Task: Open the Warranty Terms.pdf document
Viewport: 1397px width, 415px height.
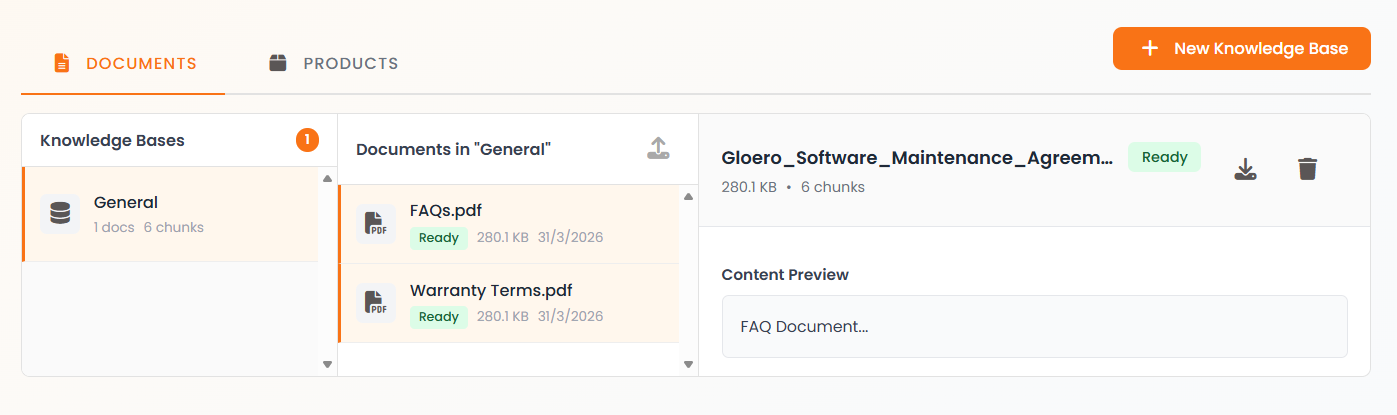Action: [x=508, y=303]
